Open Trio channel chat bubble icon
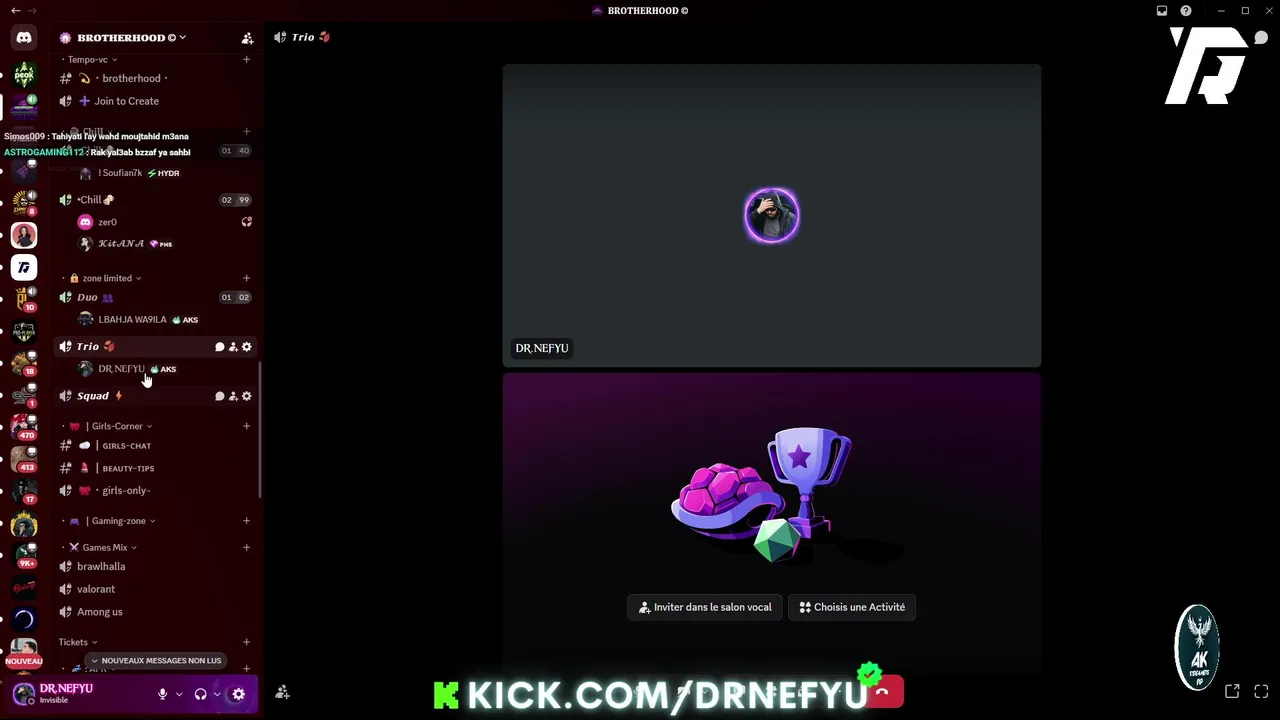This screenshot has height=720, width=1280. pyautogui.click(x=220, y=347)
